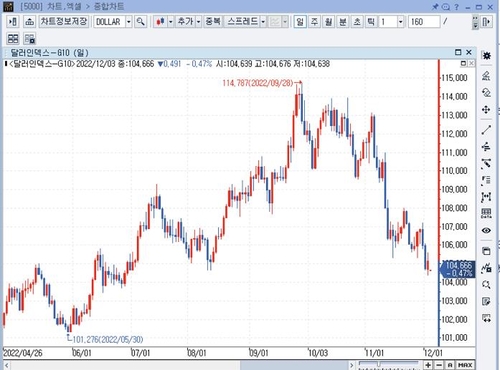The image size is (500, 370).
Task: Close the 달러인덱스-G10 chart pane
Action: [x=469, y=52]
